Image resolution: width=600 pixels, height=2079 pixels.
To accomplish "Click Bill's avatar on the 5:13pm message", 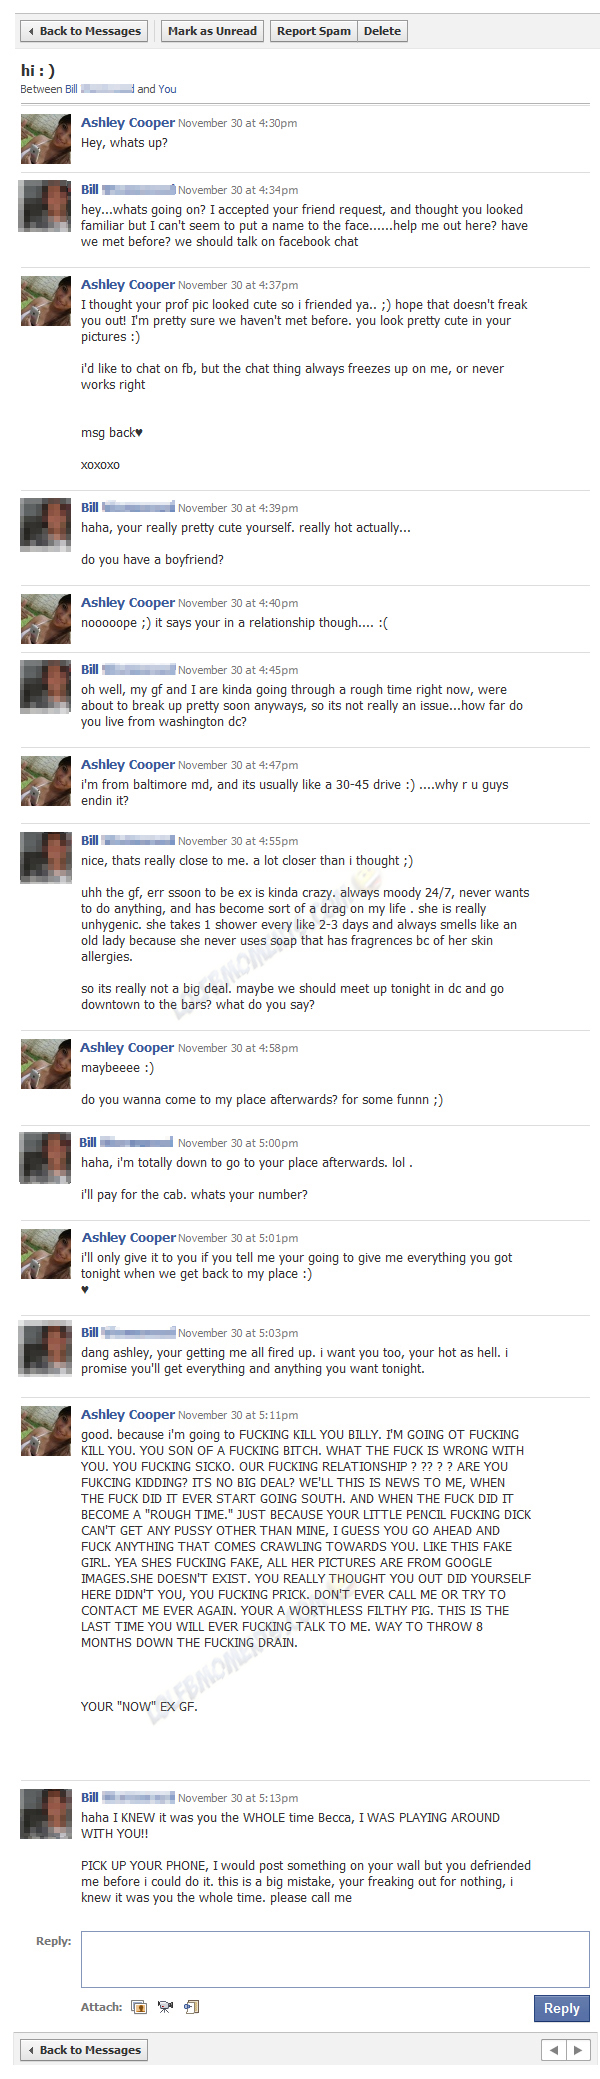I will [x=45, y=1814].
